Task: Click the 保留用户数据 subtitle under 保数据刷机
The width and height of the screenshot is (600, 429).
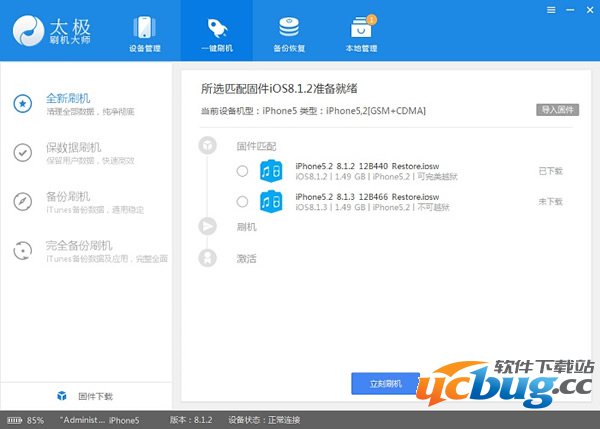Action: (x=90, y=160)
